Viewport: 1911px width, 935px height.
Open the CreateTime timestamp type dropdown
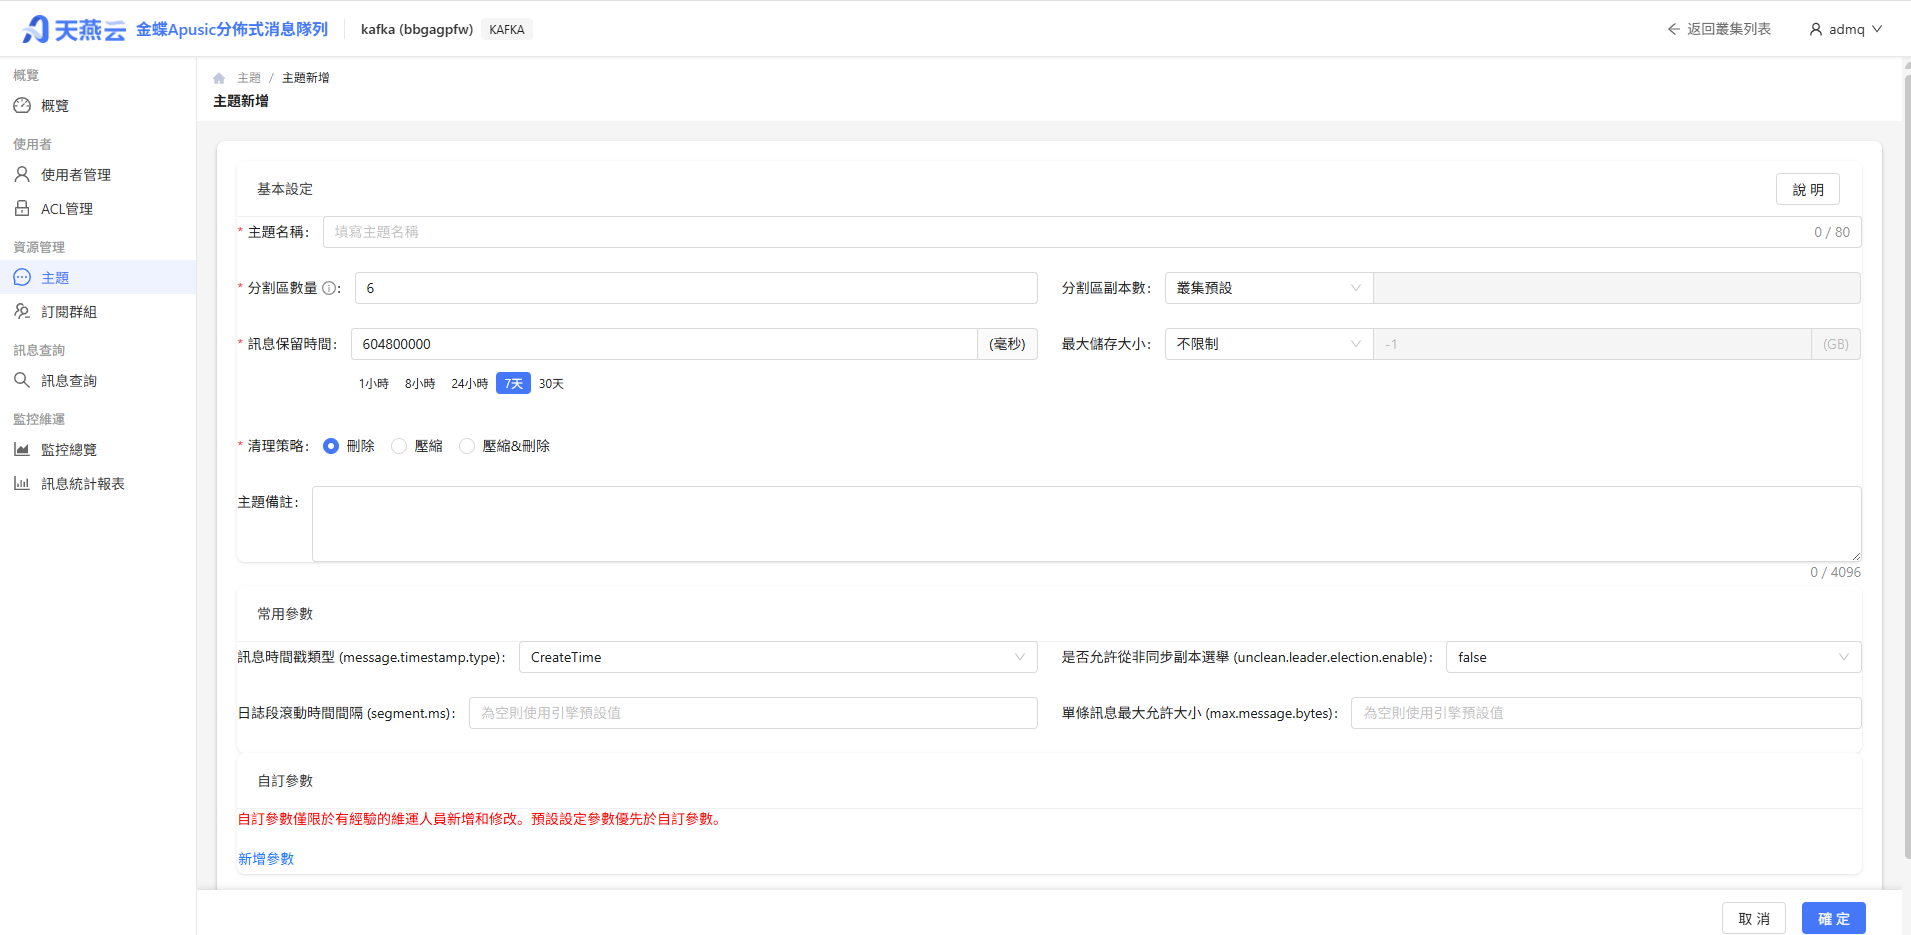[778, 657]
